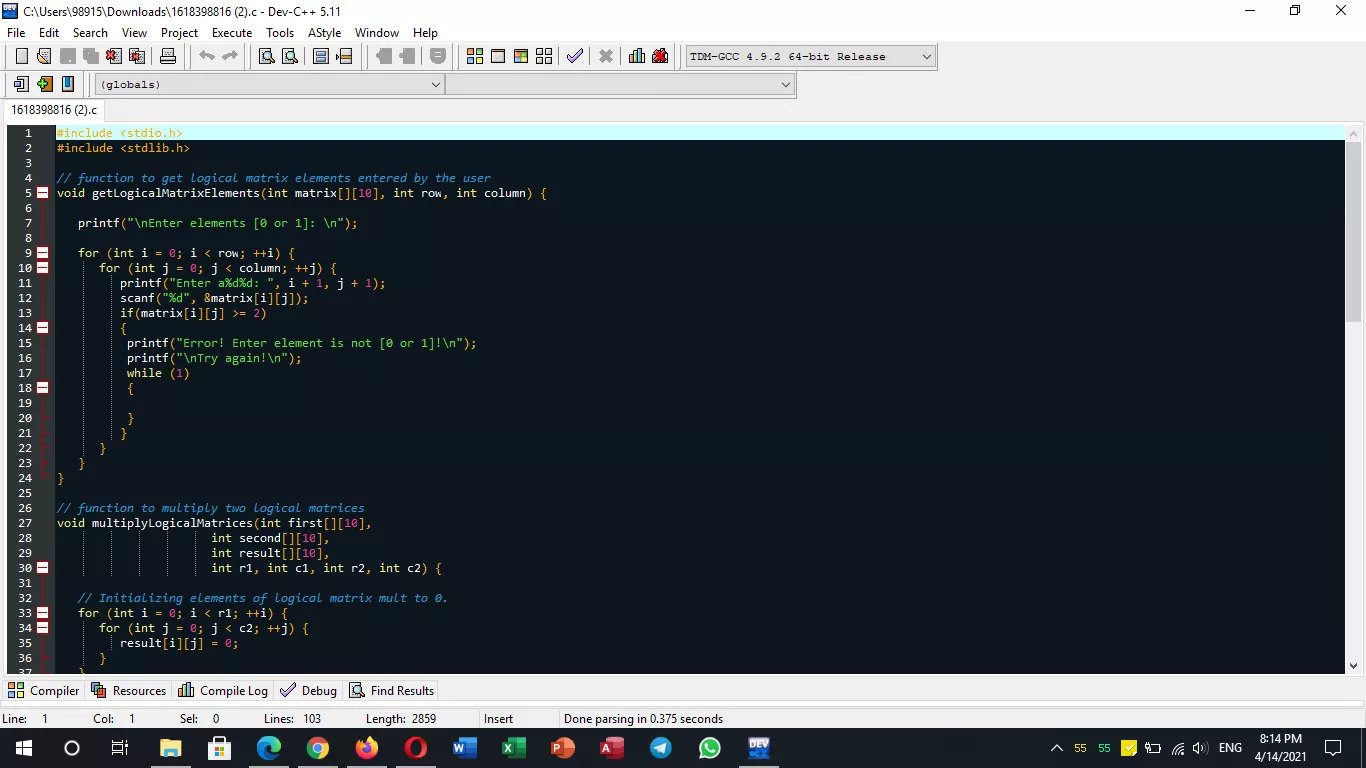Click the editor vertical scrollbar thumb
This screenshot has height=768, width=1366.
coord(1353,232)
